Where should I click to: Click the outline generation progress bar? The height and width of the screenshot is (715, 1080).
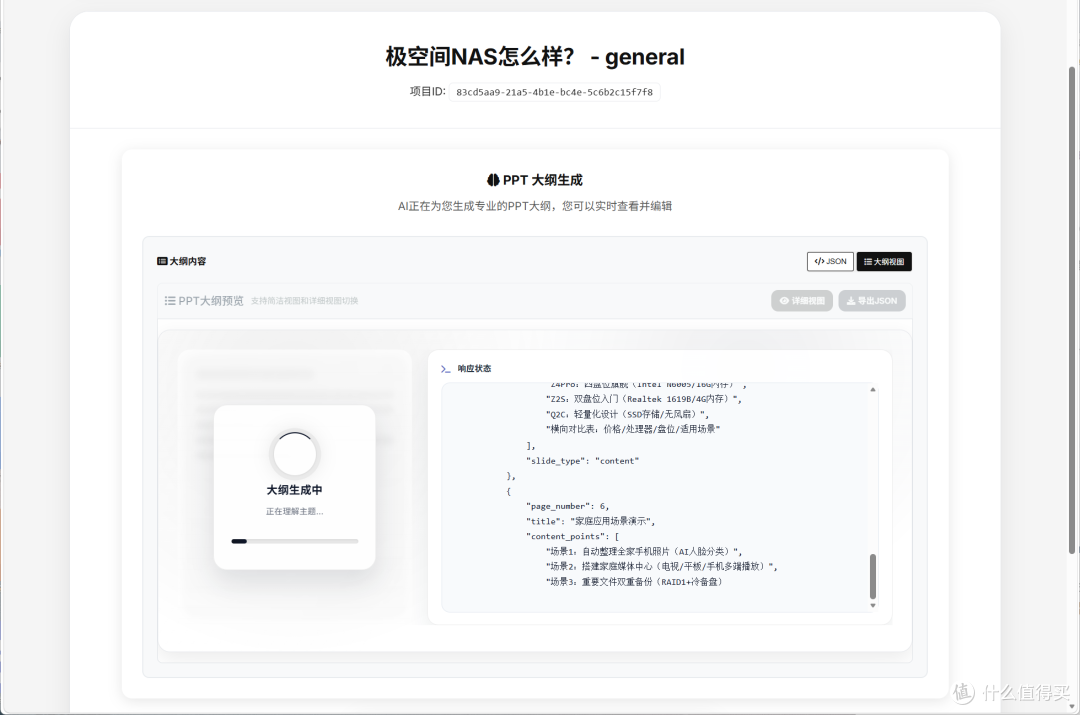point(295,541)
